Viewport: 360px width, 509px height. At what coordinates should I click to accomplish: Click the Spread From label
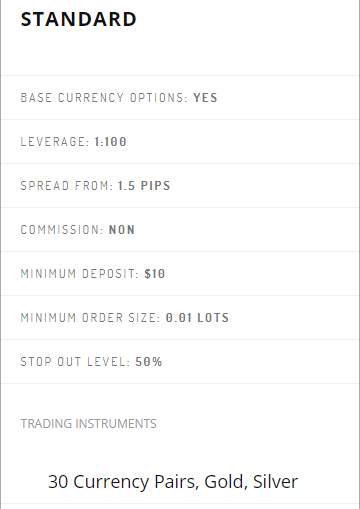[67, 186]
